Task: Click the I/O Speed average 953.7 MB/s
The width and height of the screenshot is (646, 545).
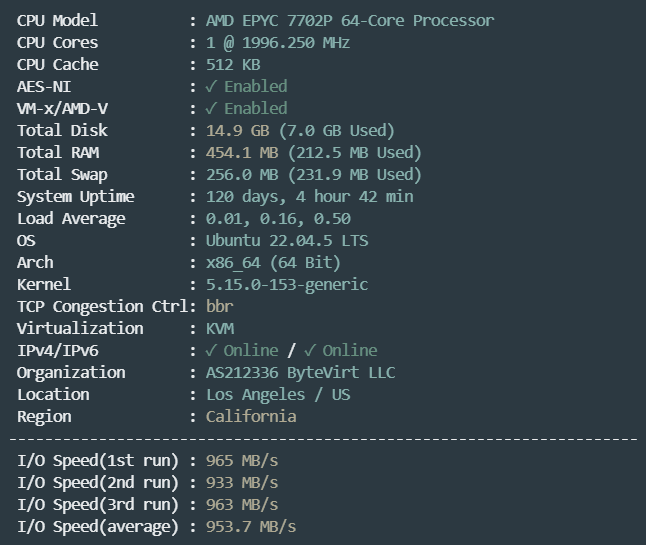Action: [x=251, y=526]
